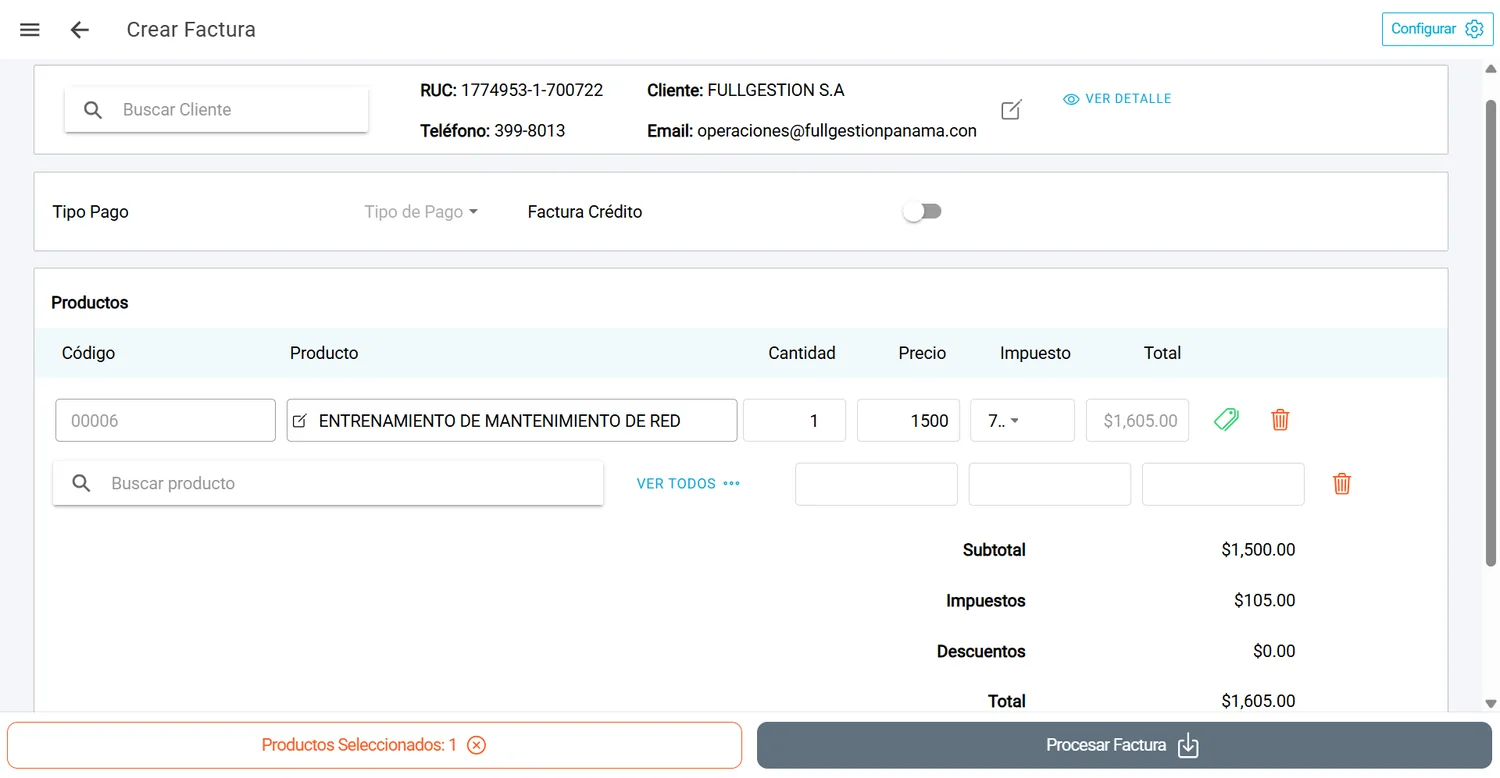The width and height of the screenshot is (1500, 778).
Task: Click the Impuestos value $105.00
Action: pyautogui.click(x=1265, y=601)
